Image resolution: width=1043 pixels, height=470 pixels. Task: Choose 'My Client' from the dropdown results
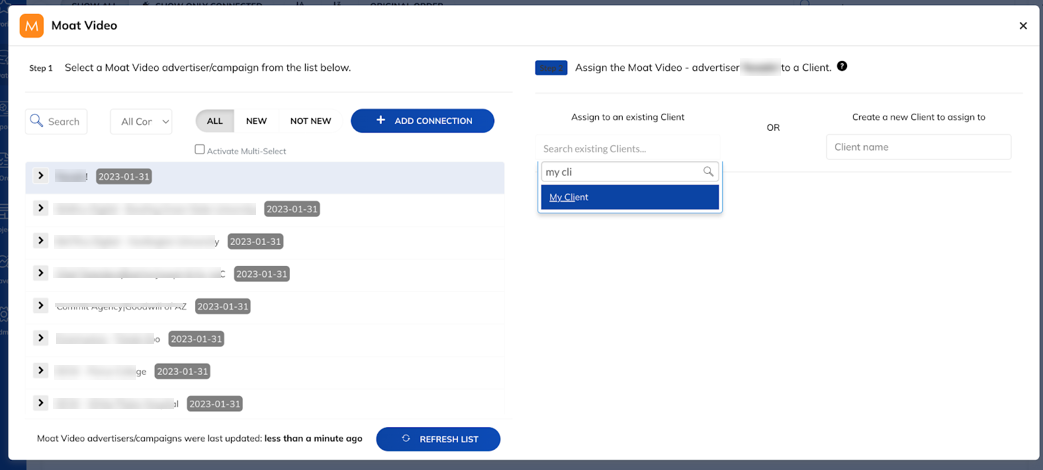[630, 197]
